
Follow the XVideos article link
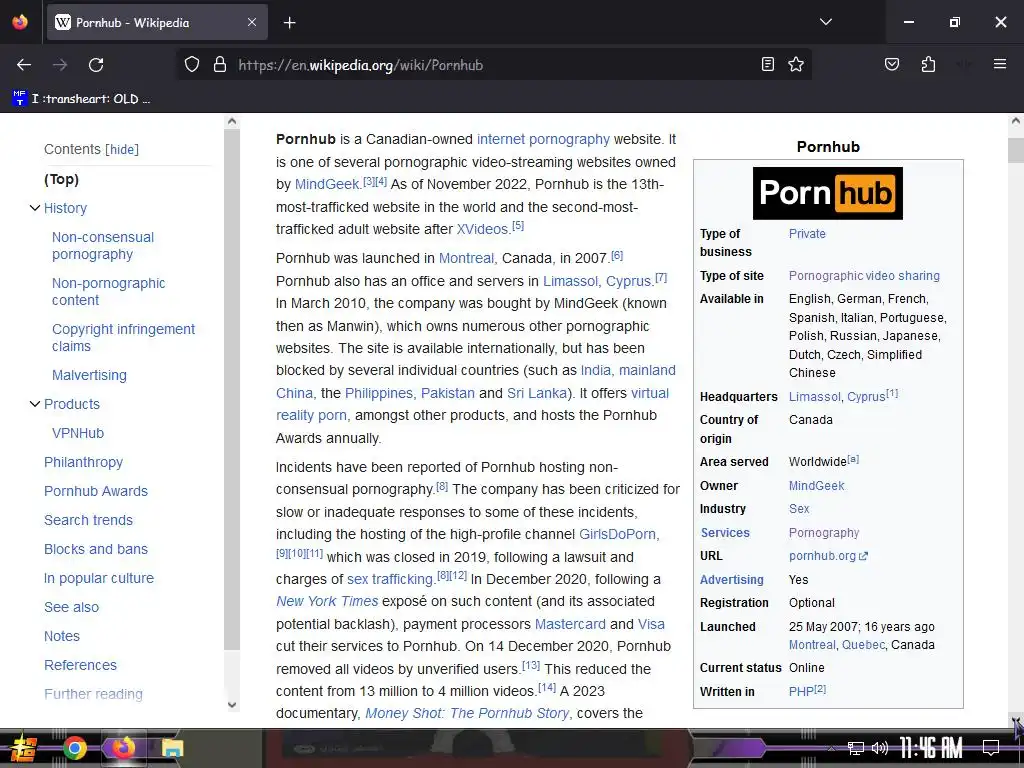482,229
